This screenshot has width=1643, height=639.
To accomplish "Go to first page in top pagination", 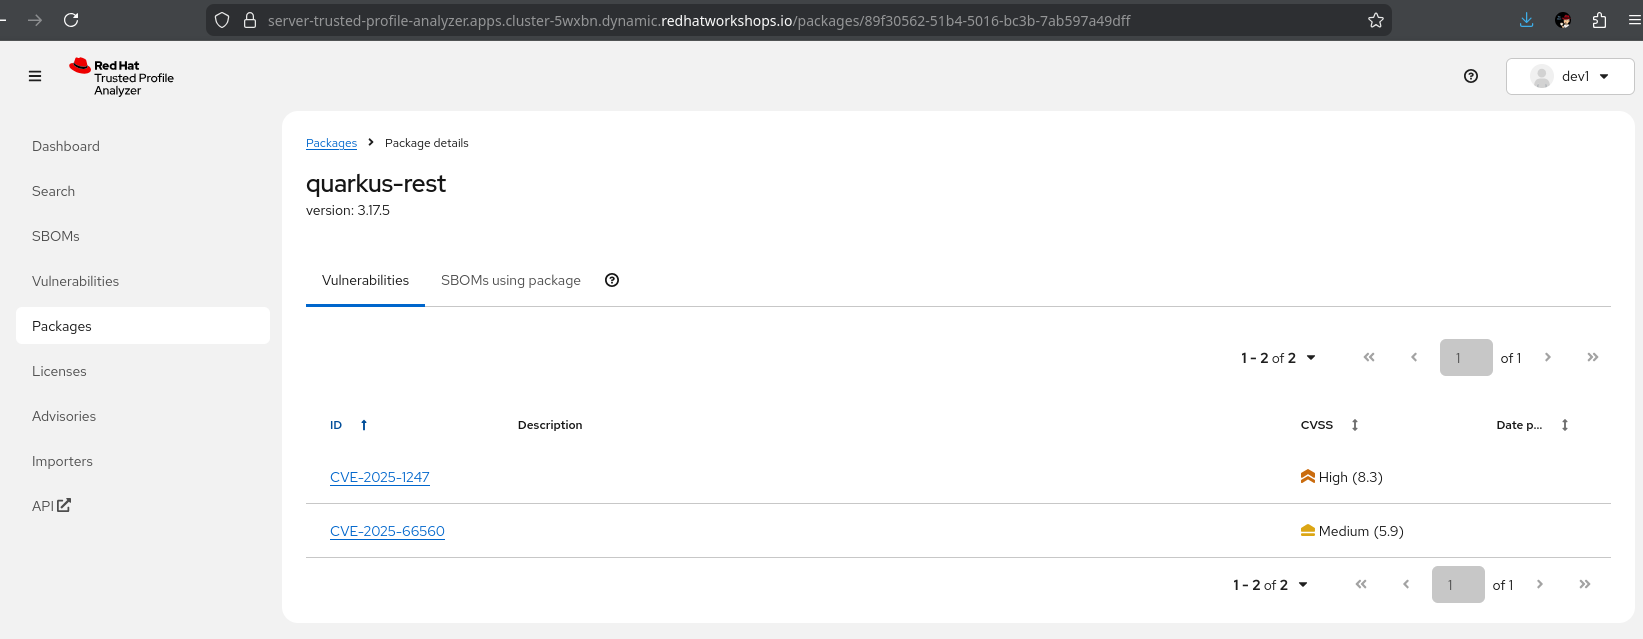I will [1369, 357].
